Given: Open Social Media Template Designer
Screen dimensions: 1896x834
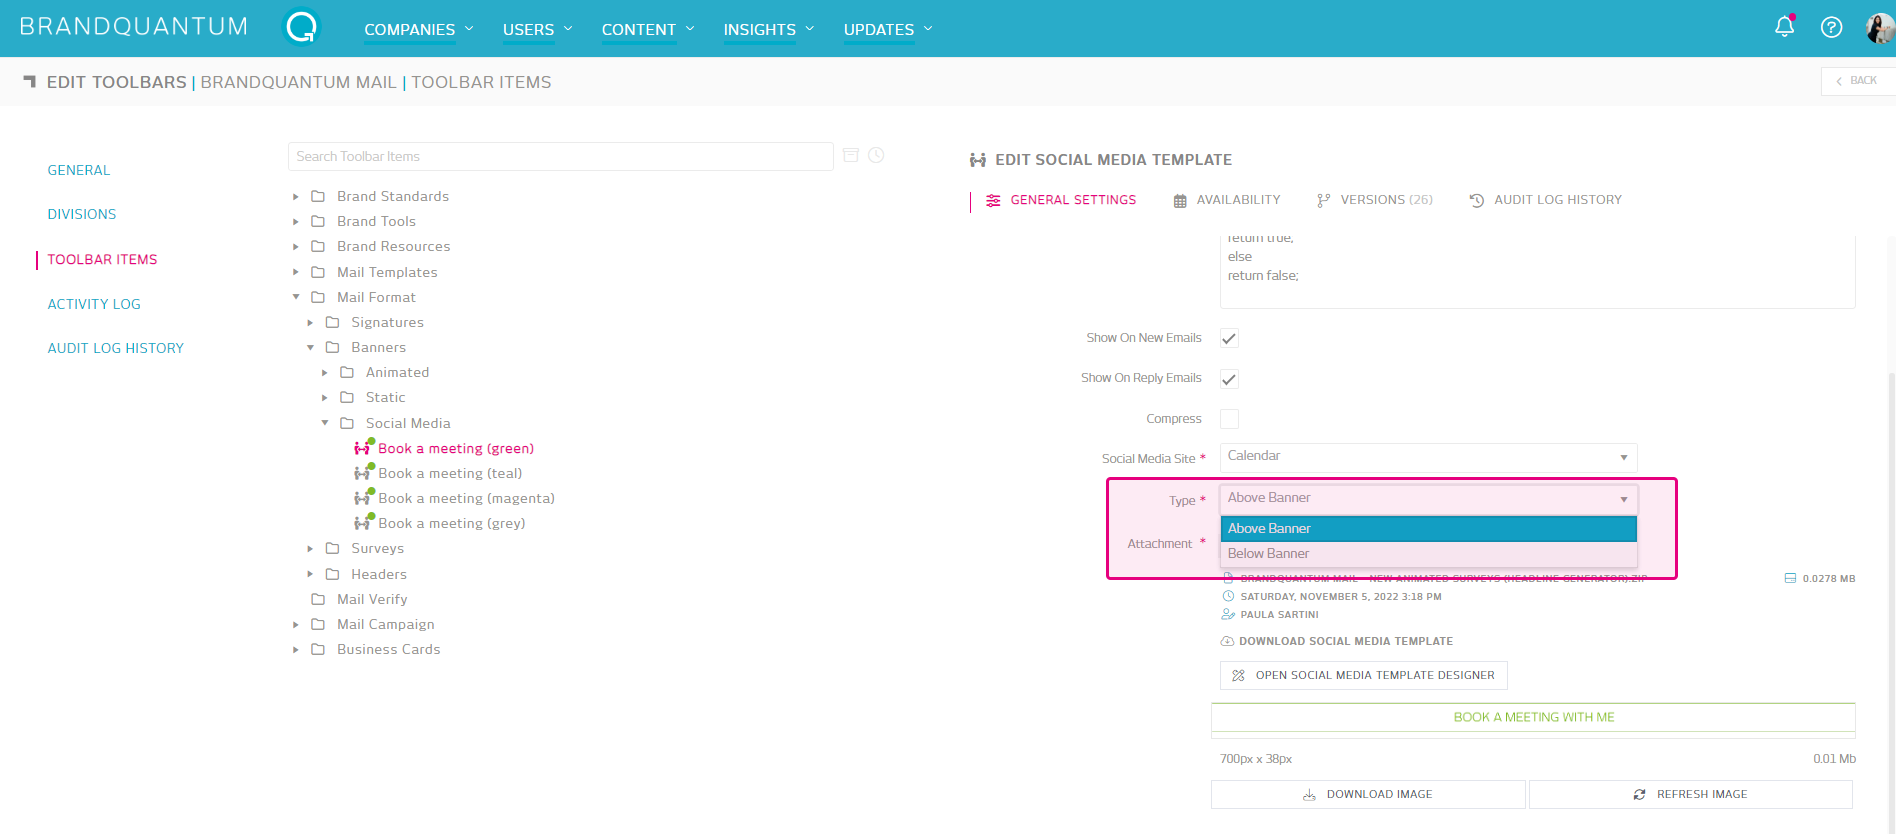Looking at the screenshot, I should click(1364, 675).
